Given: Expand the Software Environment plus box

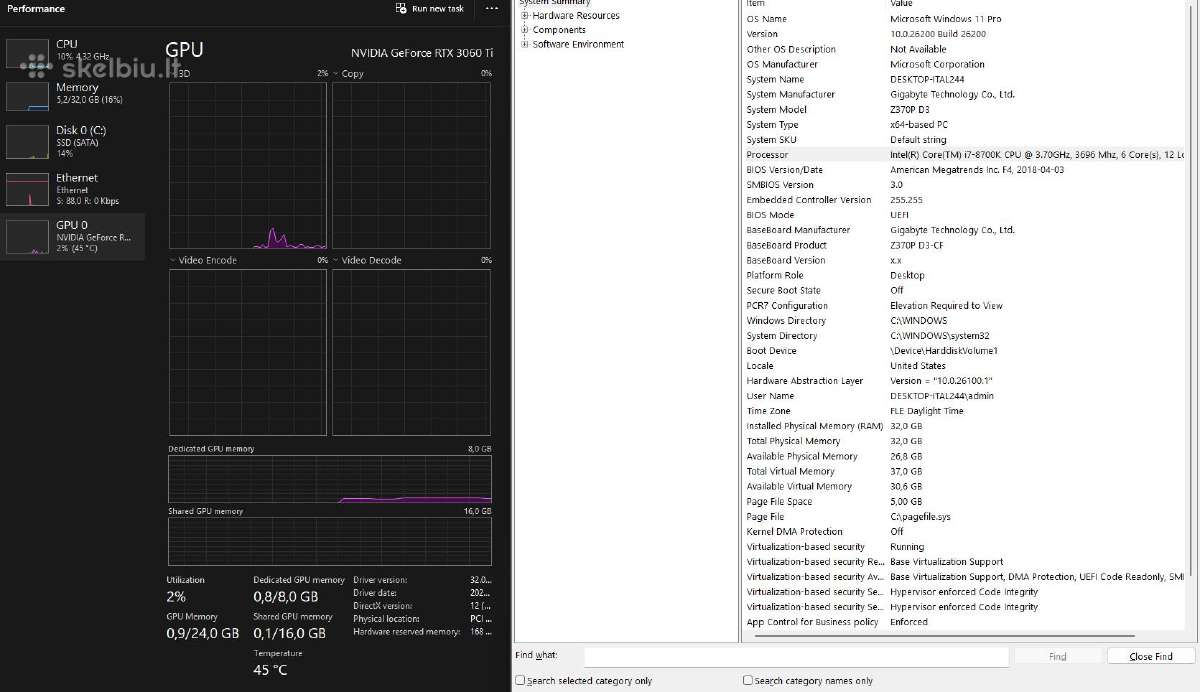Looking at the screenshot, I should 525,44.
